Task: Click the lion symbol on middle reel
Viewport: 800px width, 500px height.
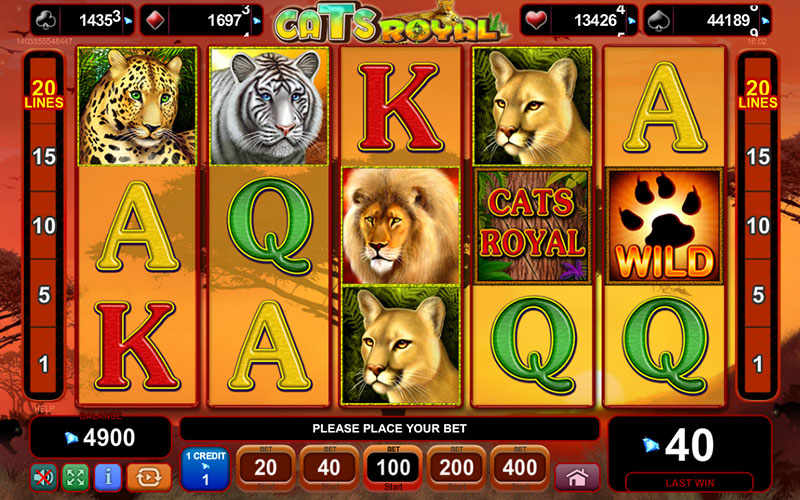Action: pyautogui.click(x=401, y=225)
